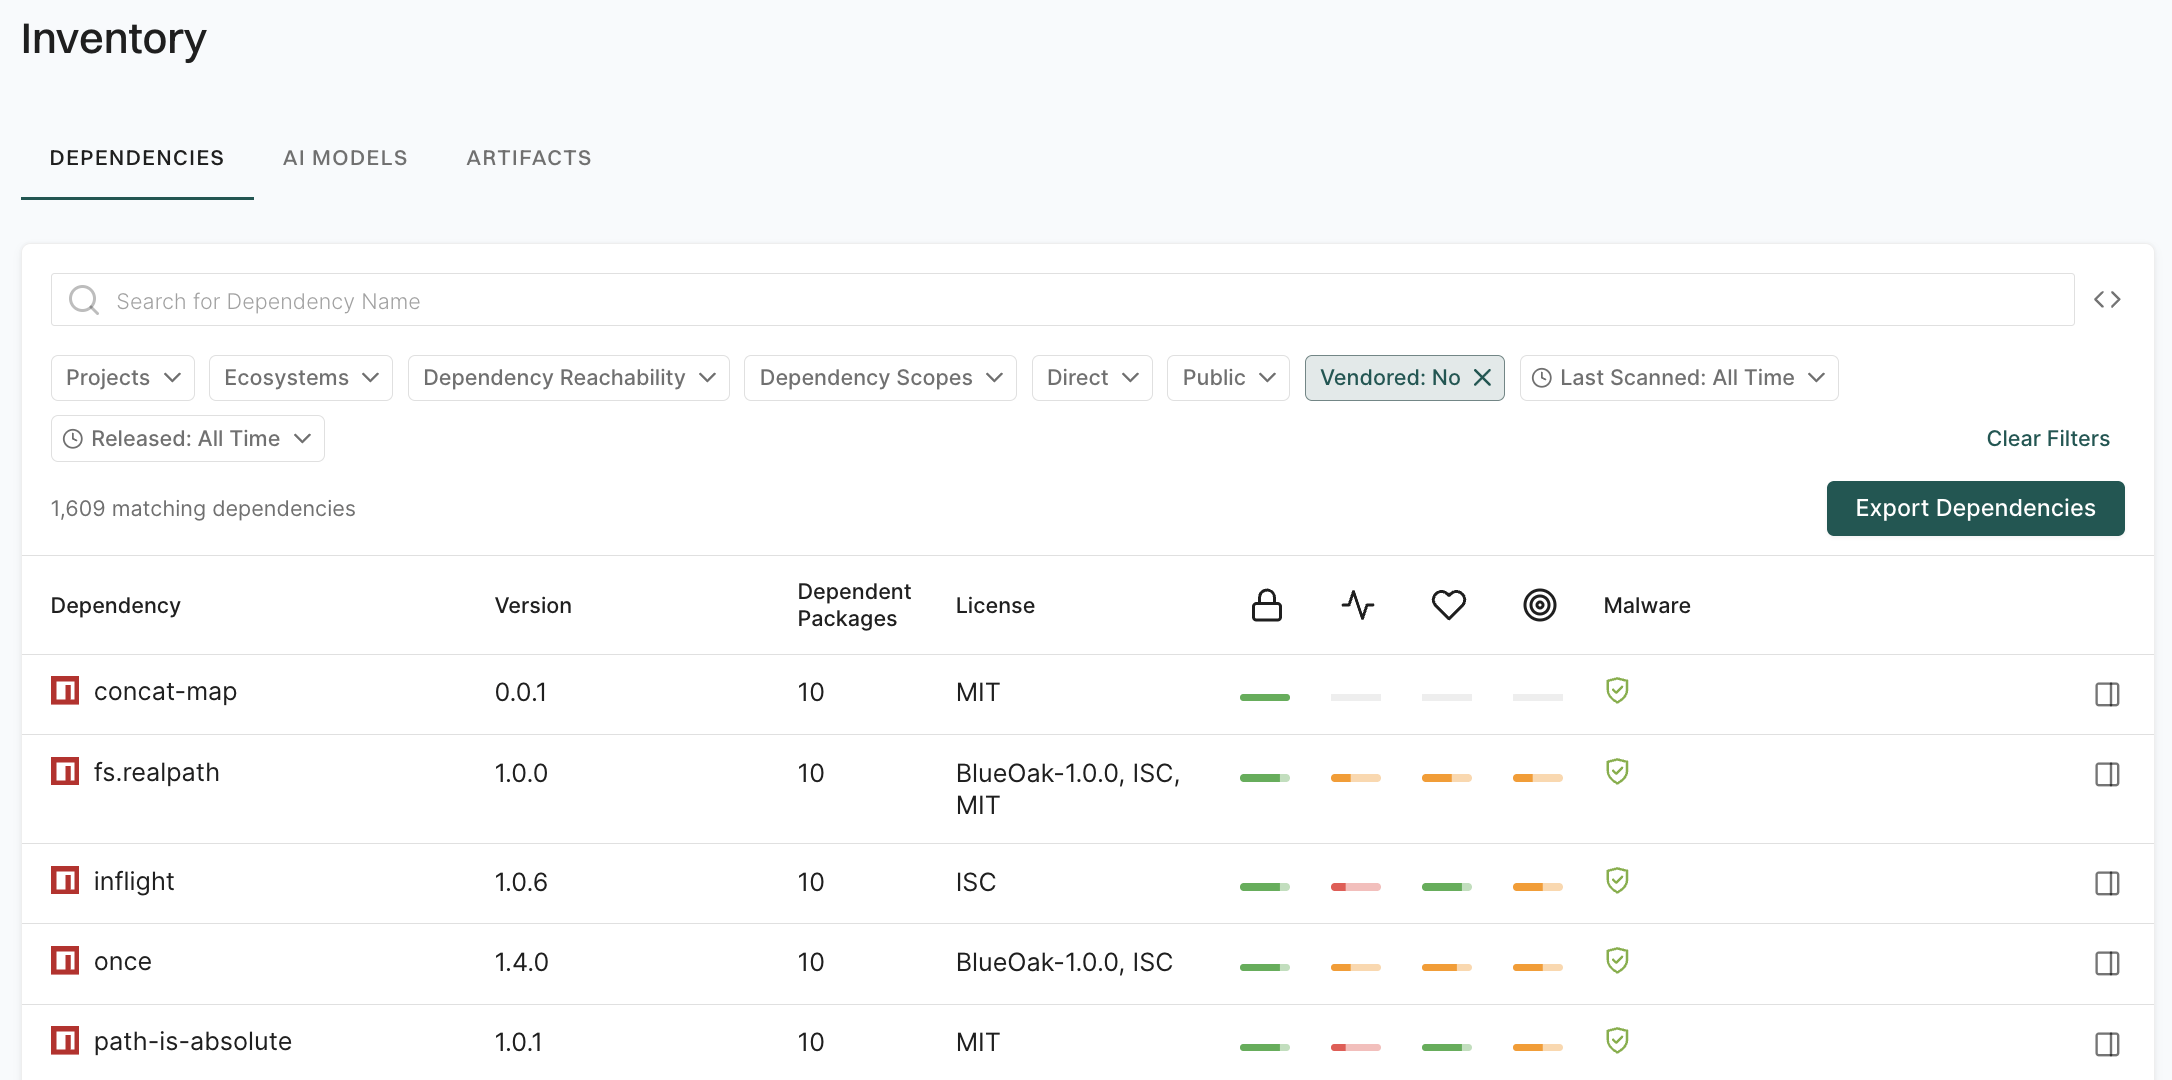Click the npm icon beside once

point(65,961)
